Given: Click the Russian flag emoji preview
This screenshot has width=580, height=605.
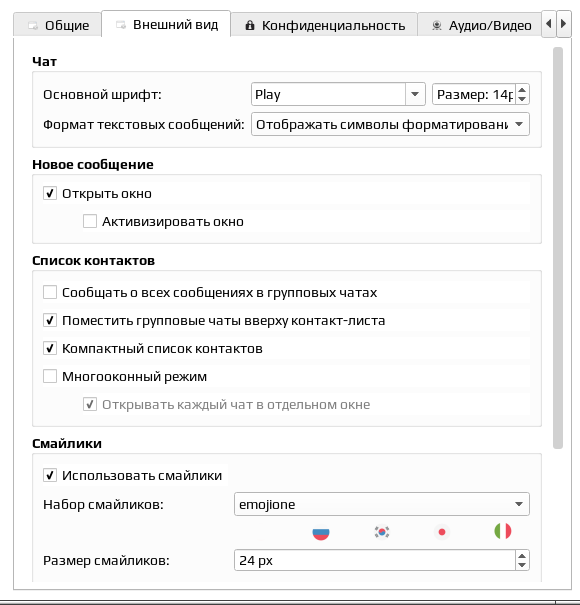Looking at the screenshot, I should (321, 532).
